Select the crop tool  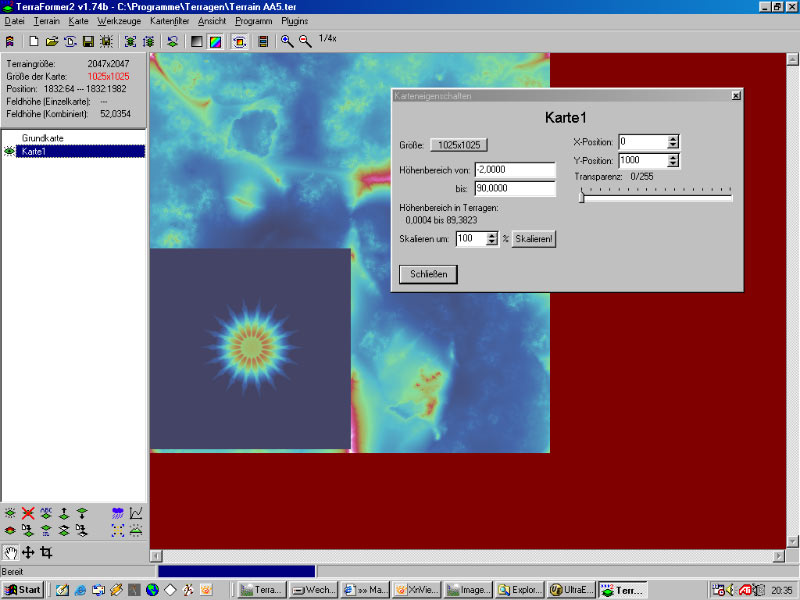[46, 552]
